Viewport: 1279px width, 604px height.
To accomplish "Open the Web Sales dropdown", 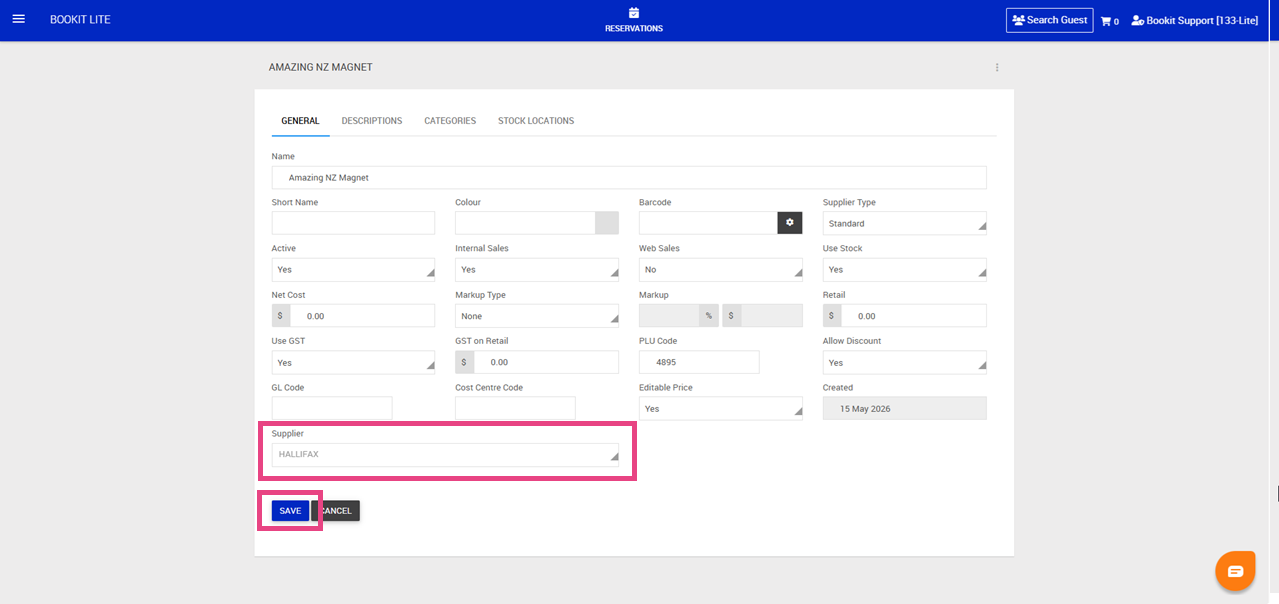I will click(x=721, y=270).
